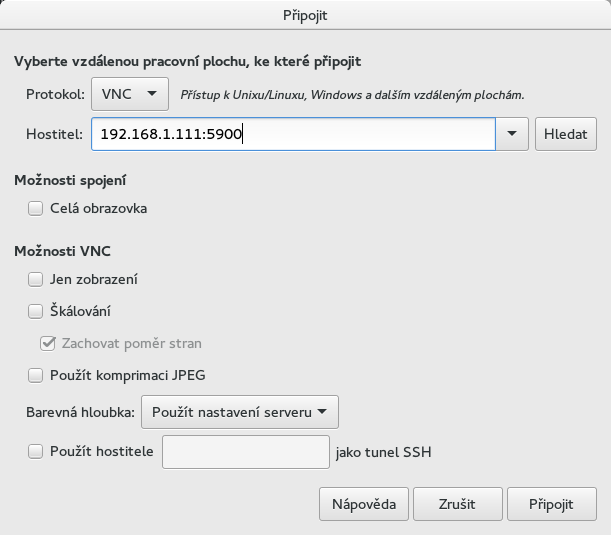Click the Škálování label text

click(x=80, y=312)
